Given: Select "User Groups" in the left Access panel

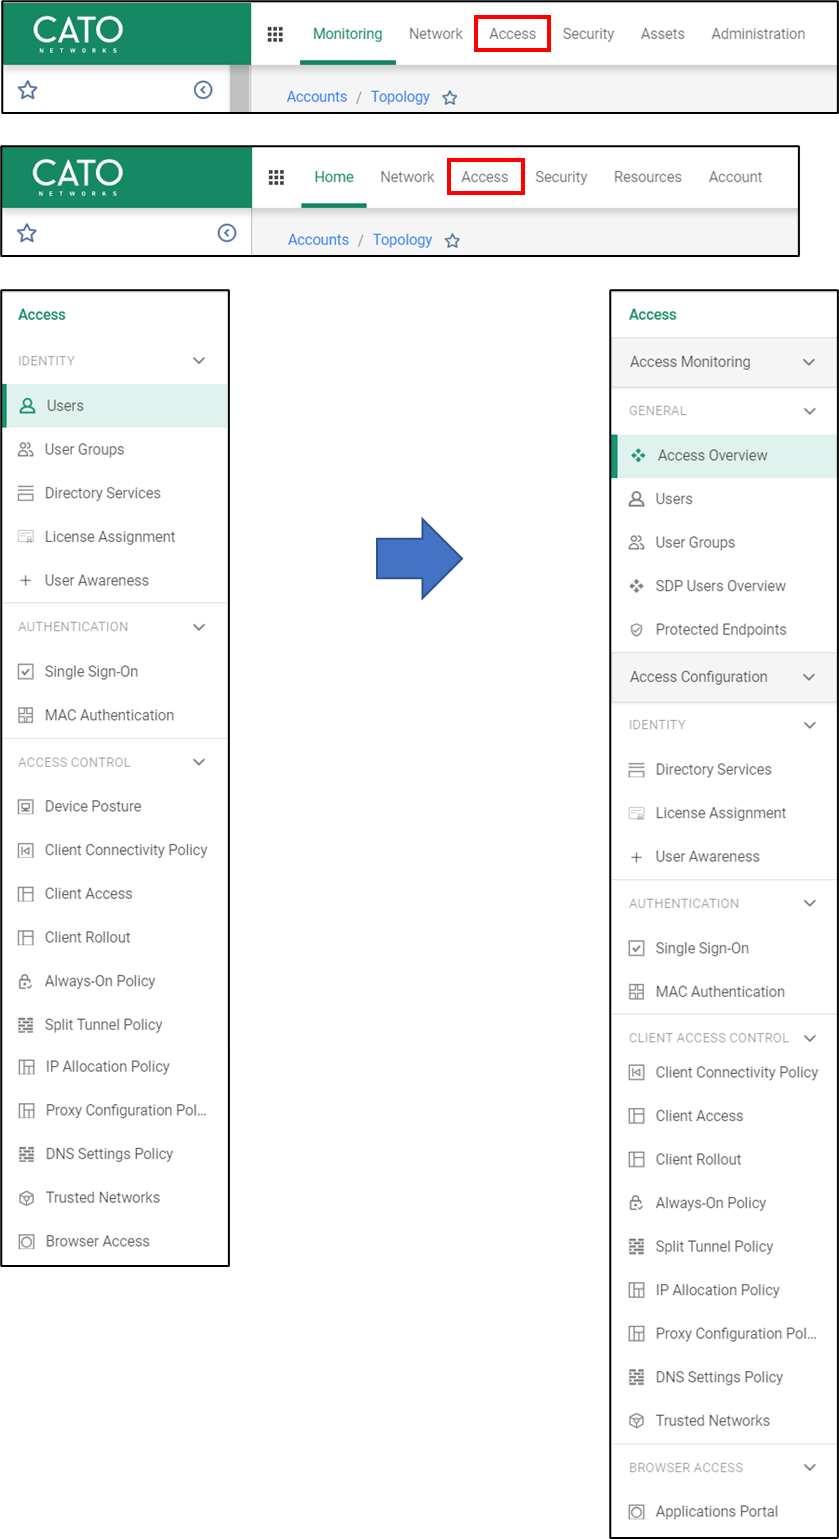Looking at the screenshot, I should 115,450.
